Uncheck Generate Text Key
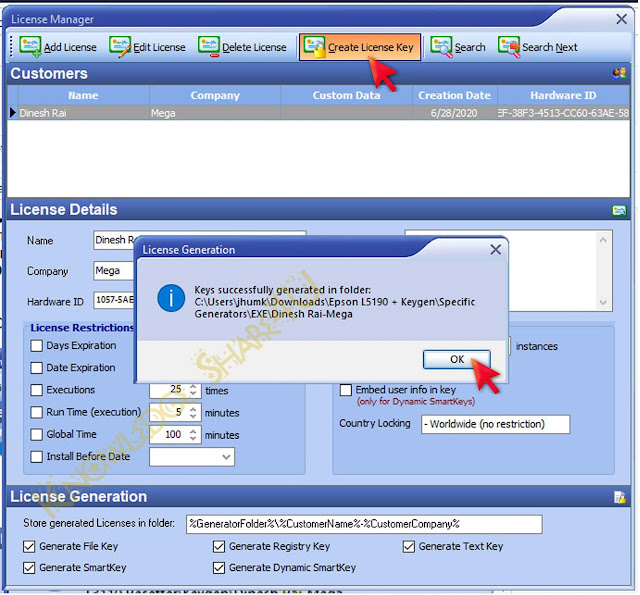Screen dimensions: 640x595 pos(409,546)
